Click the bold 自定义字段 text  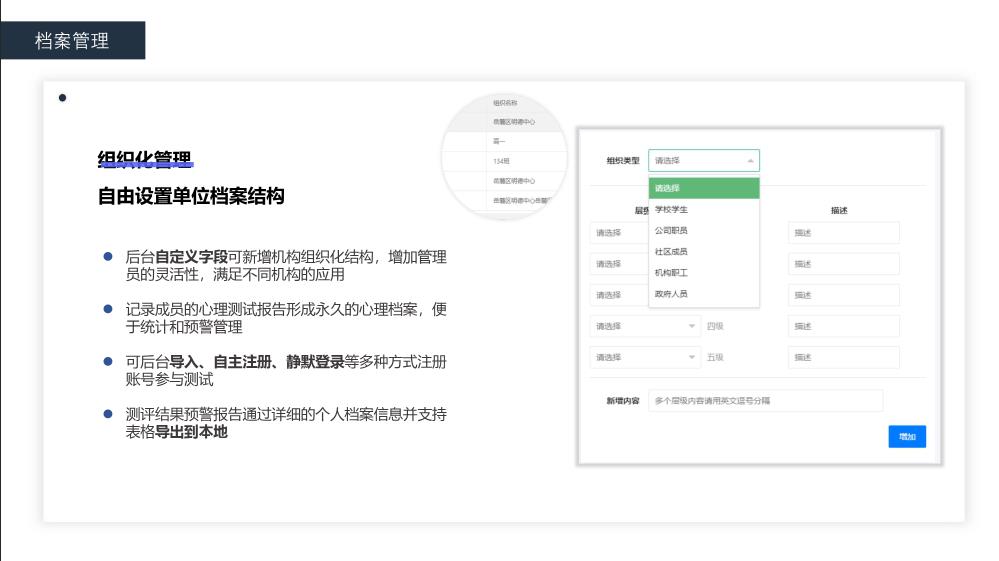pos(192,257)
